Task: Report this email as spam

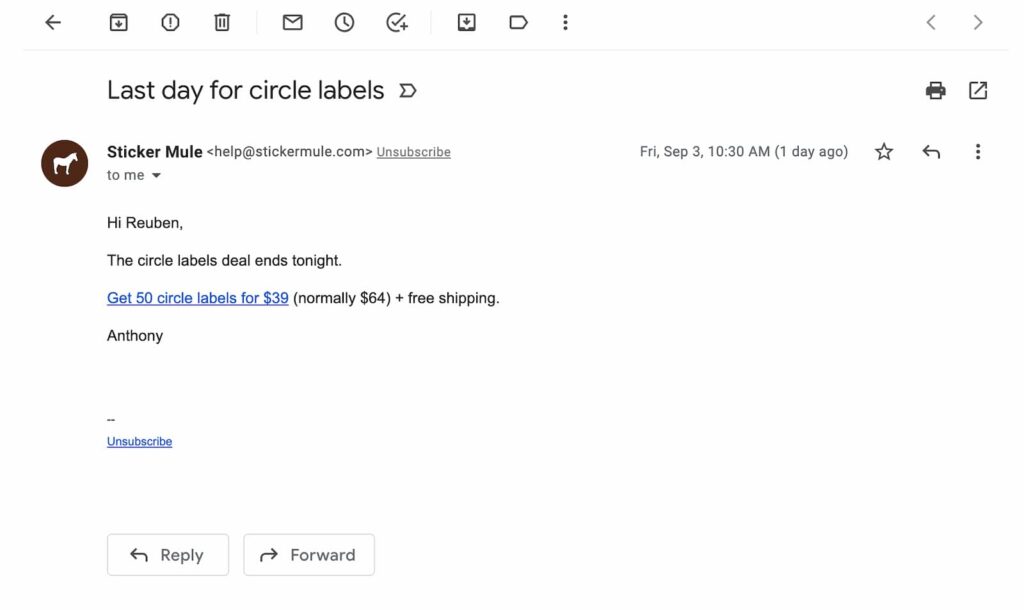Action: tap(170, 22)
